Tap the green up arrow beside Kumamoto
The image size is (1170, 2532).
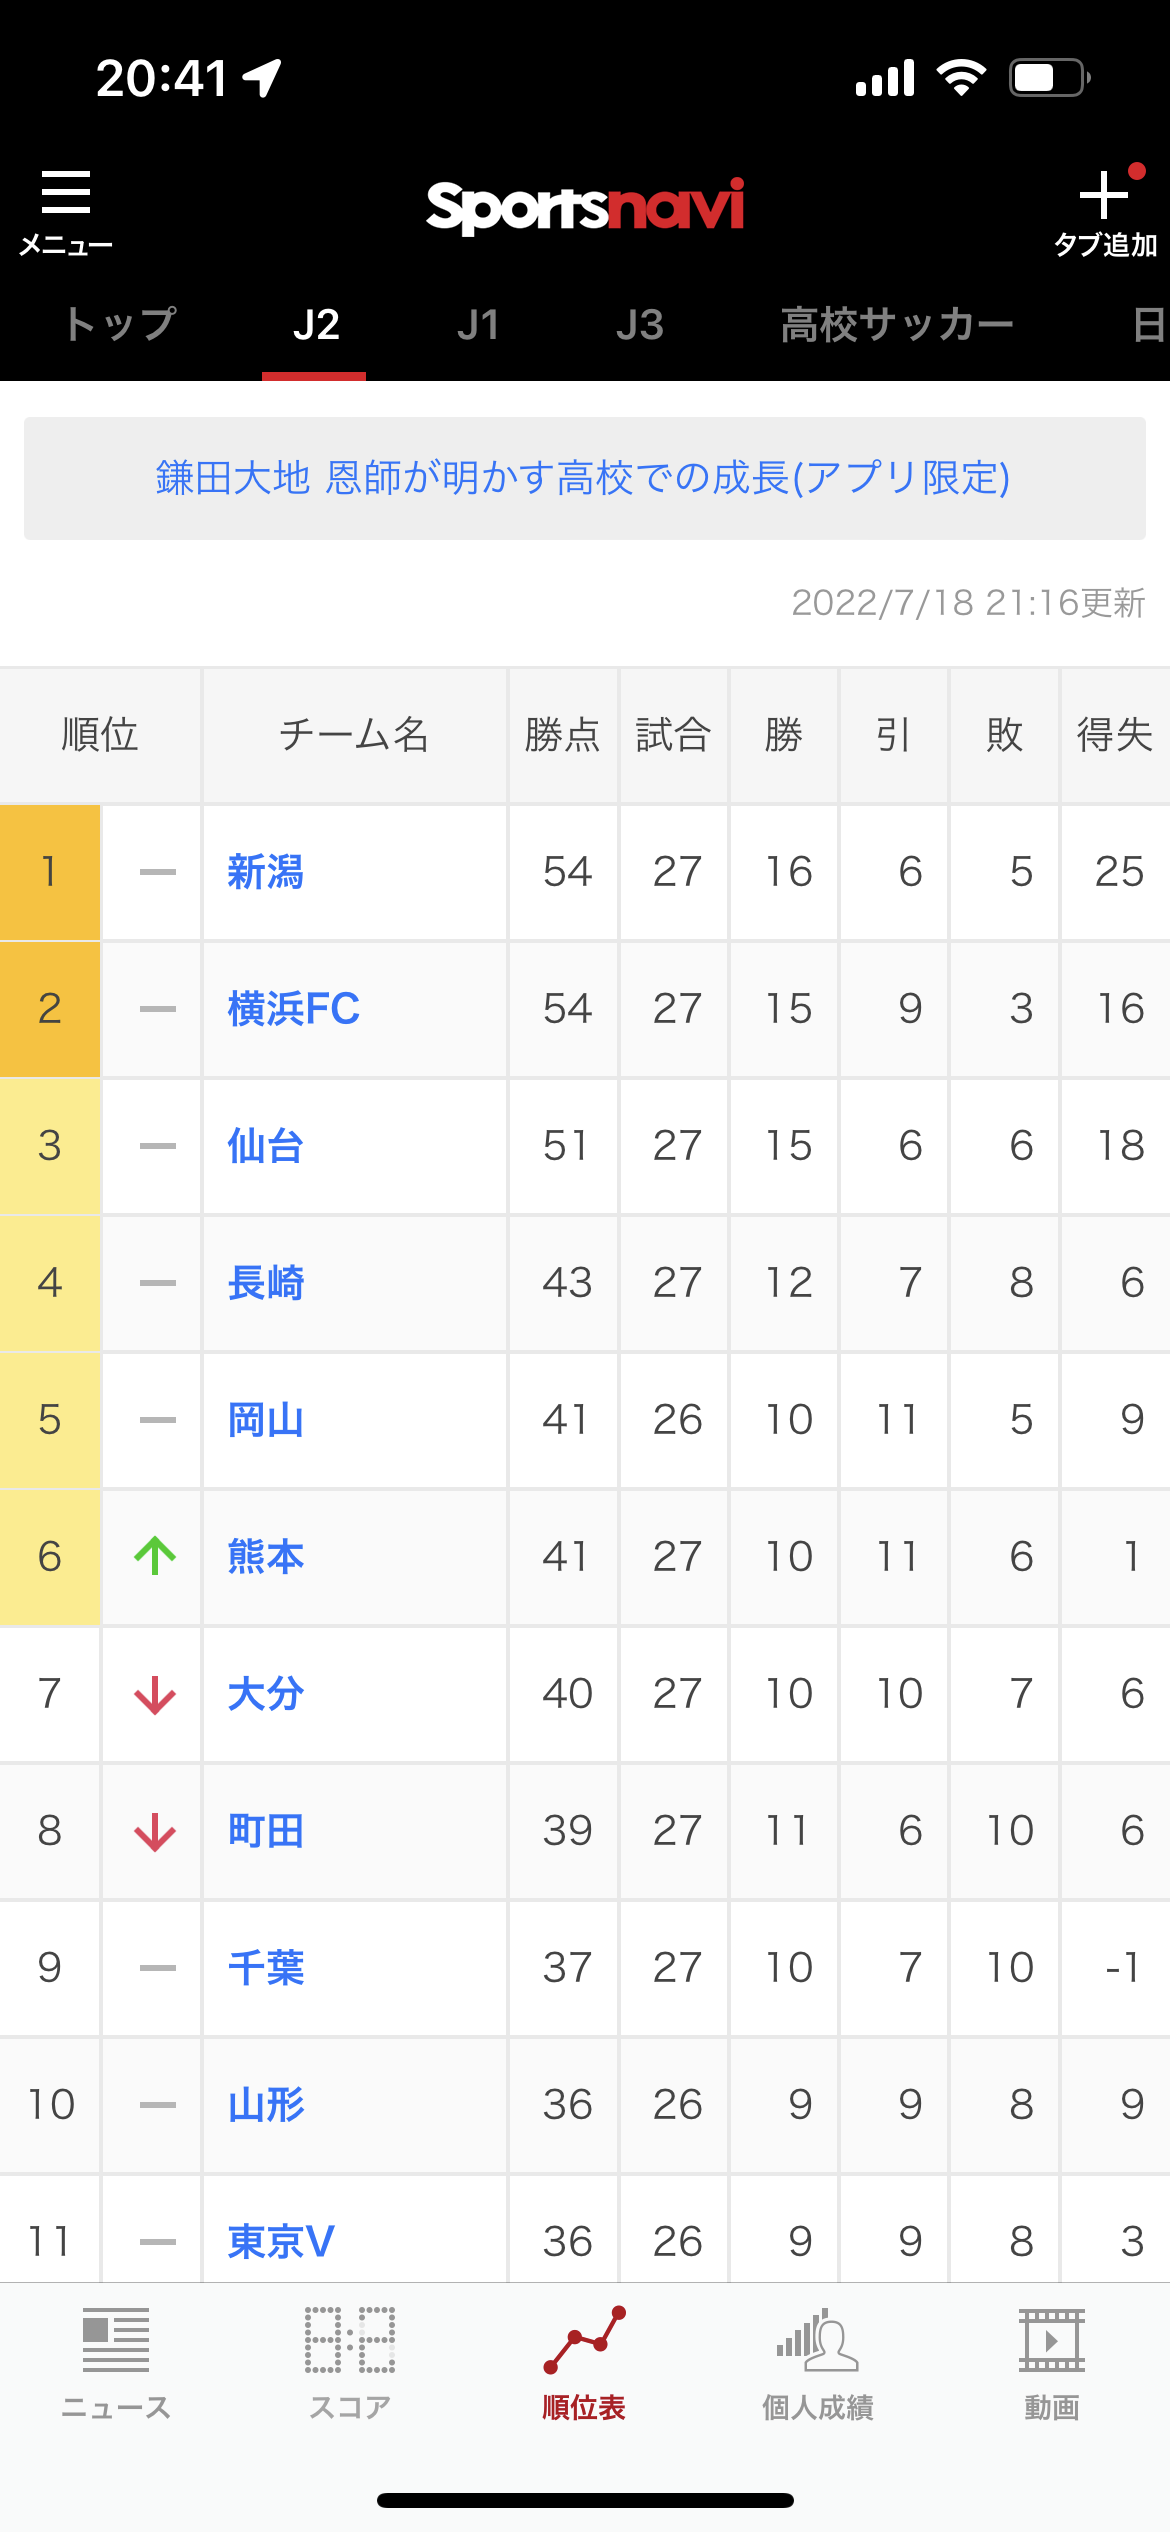(155, 1556)
